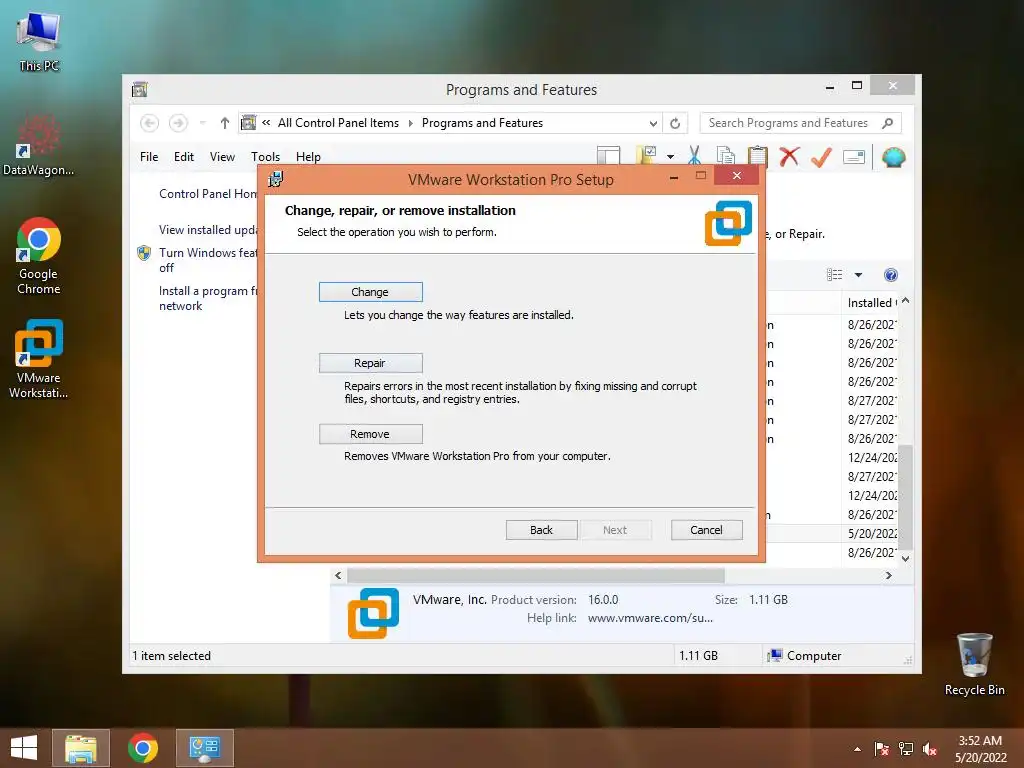Open Chrome from the taskbar
The height and width of the screenshot is (768, 1024).
143,748
